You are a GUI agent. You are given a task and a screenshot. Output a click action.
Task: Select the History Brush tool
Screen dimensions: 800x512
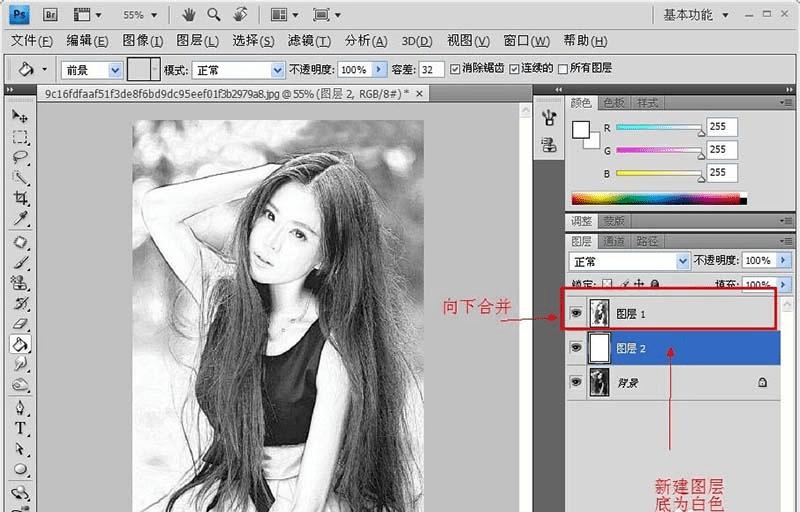point(20,303)
